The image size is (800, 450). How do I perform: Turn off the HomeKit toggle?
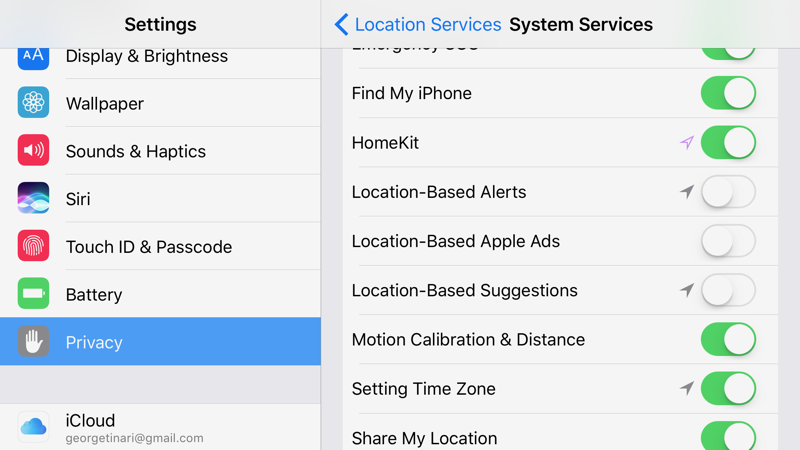click(x=728, y=143)
